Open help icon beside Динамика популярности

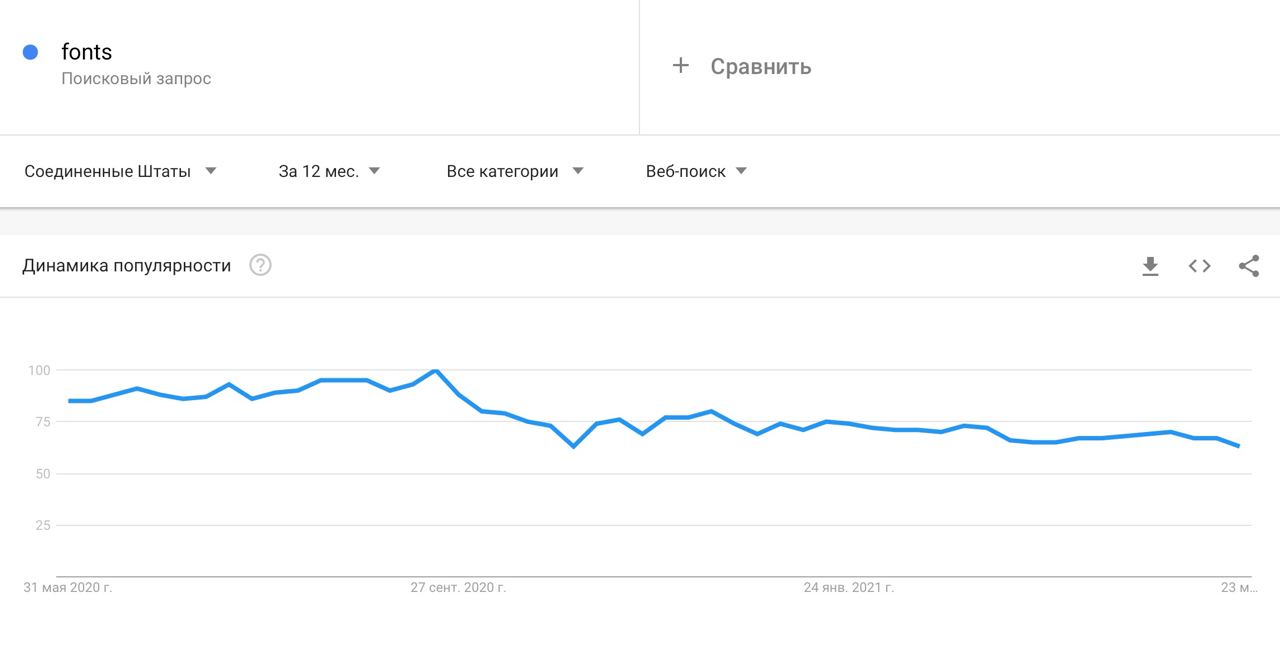click(260, 266)
